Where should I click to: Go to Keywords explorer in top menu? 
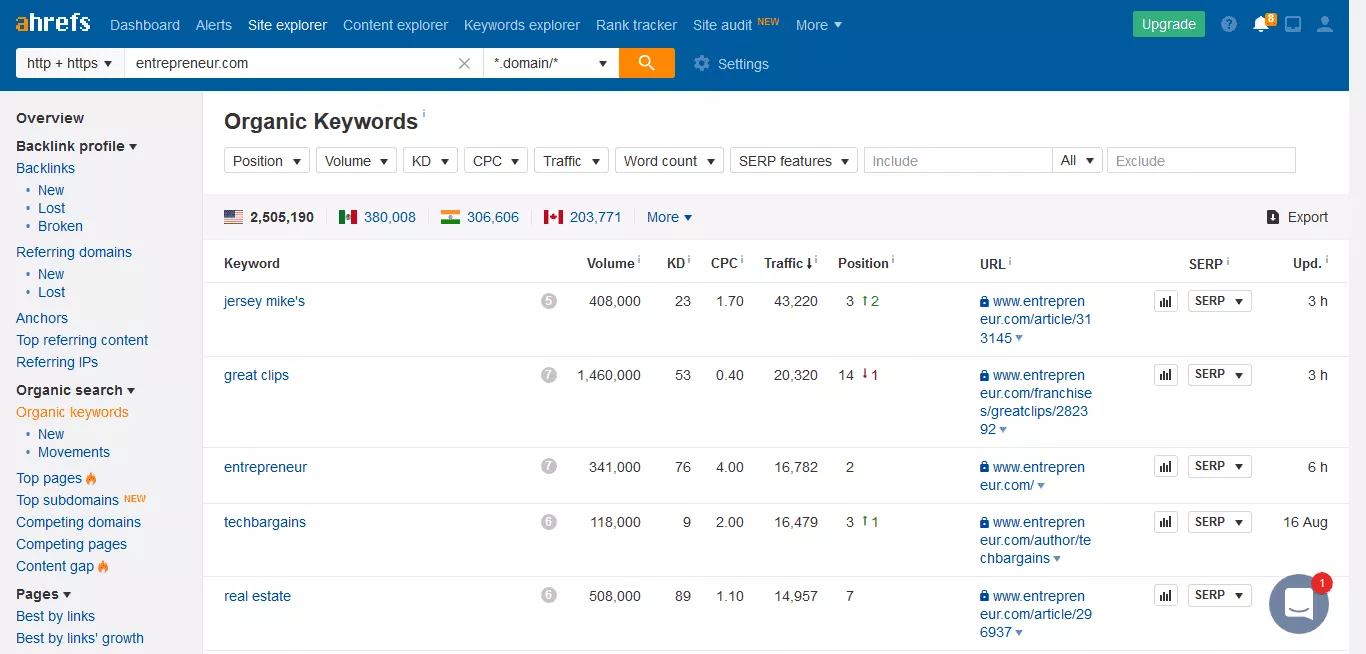coord(521,25)
